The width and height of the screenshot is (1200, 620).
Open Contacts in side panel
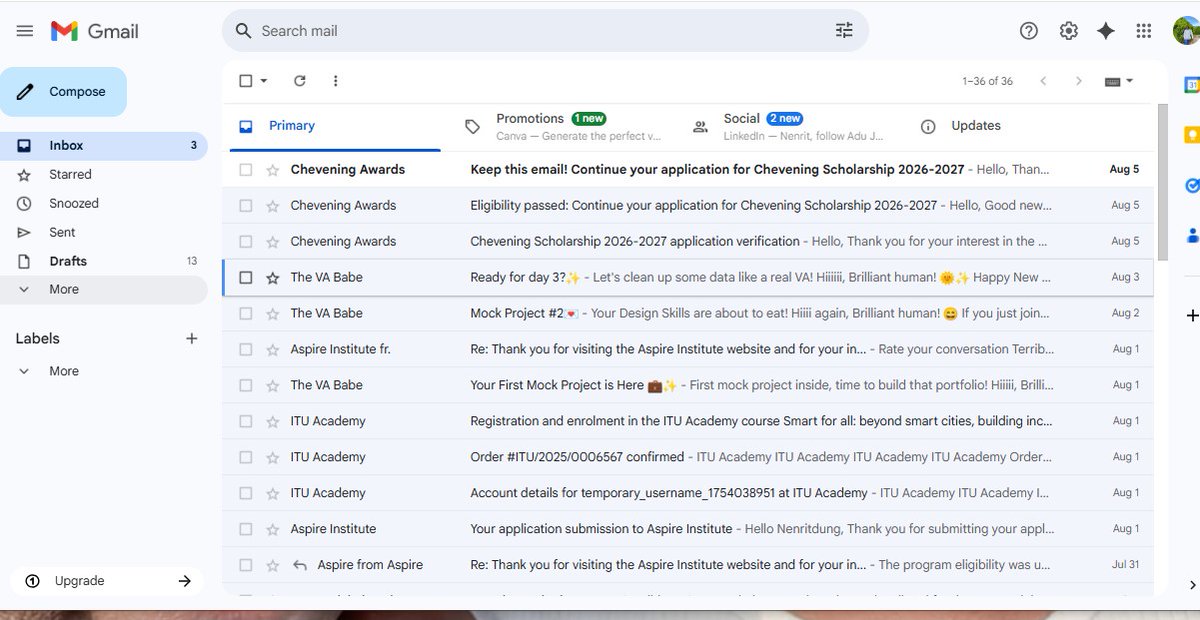pyautogui.click(x=1192, y=235)
